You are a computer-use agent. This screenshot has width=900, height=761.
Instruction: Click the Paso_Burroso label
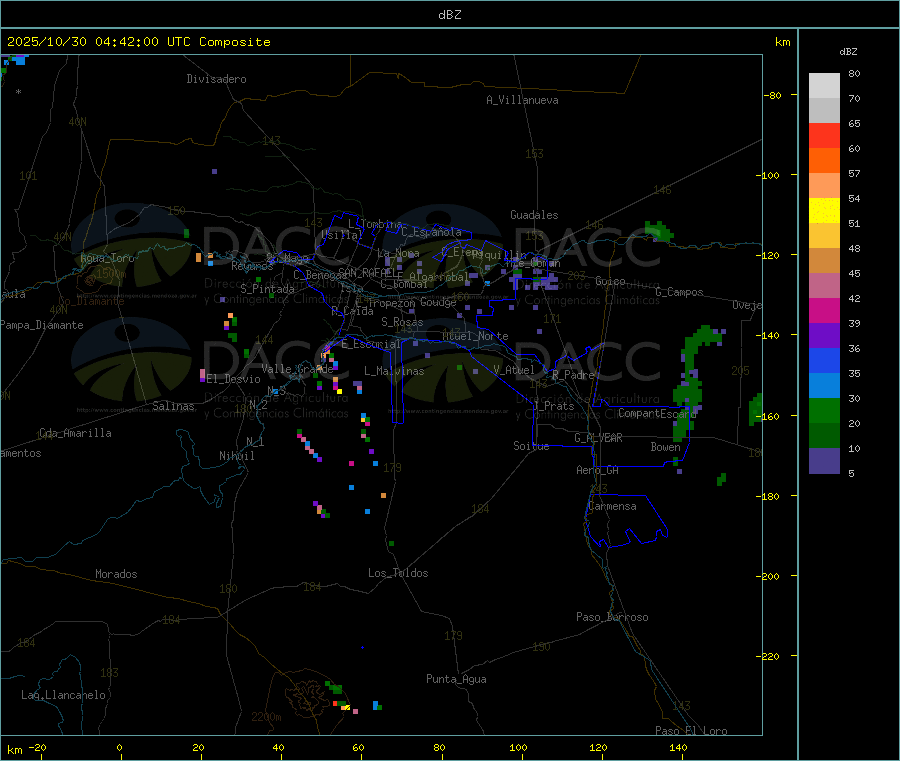click(612, 617)
